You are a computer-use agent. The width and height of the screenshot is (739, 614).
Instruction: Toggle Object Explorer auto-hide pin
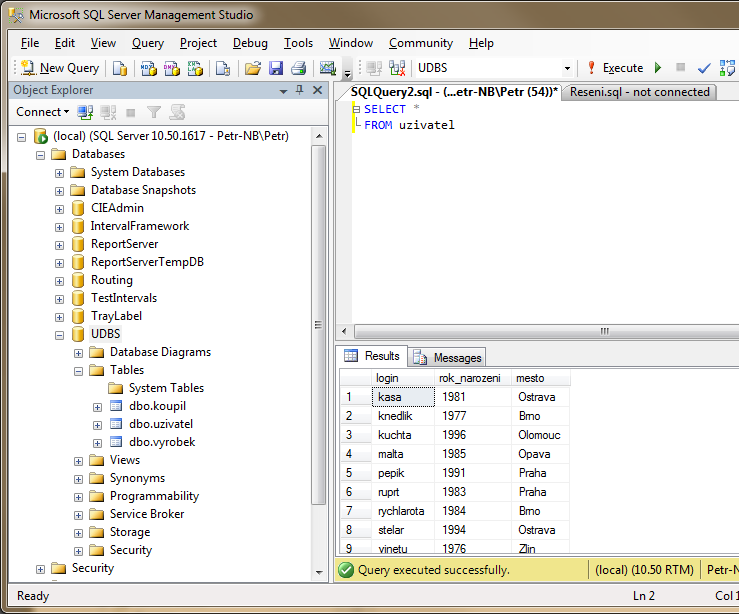[300, 90]
